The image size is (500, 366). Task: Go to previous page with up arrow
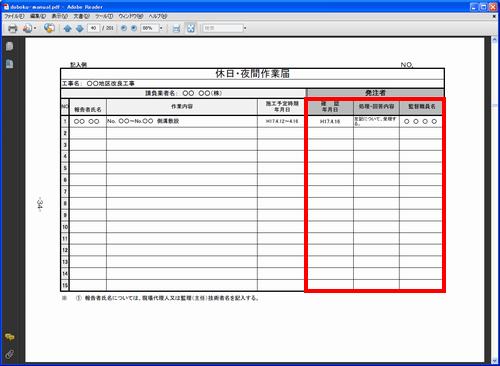pyautogui.click(x=68, y=29)
